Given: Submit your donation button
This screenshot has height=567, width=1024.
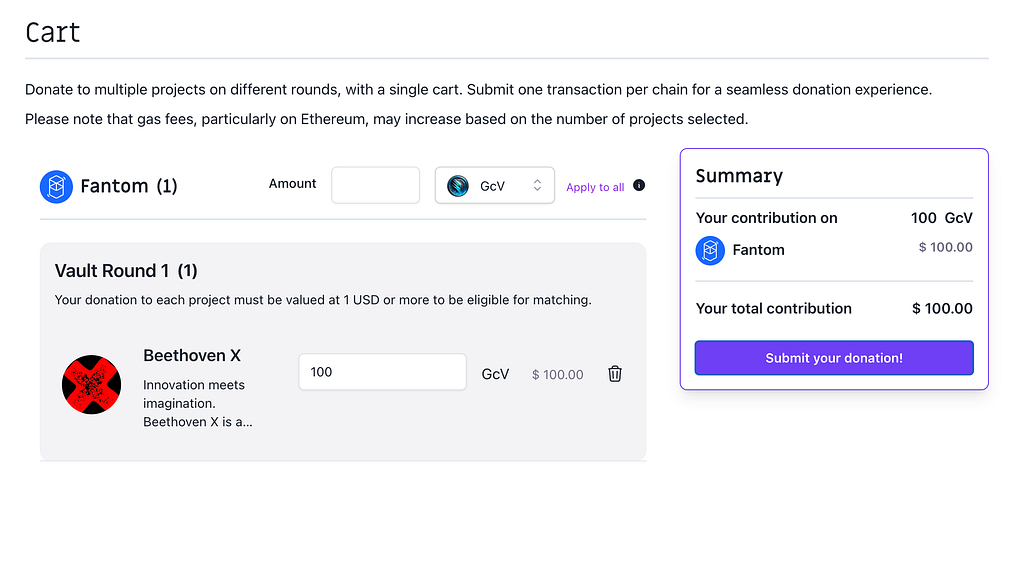Looking at the screenshot, I should 834,358.
